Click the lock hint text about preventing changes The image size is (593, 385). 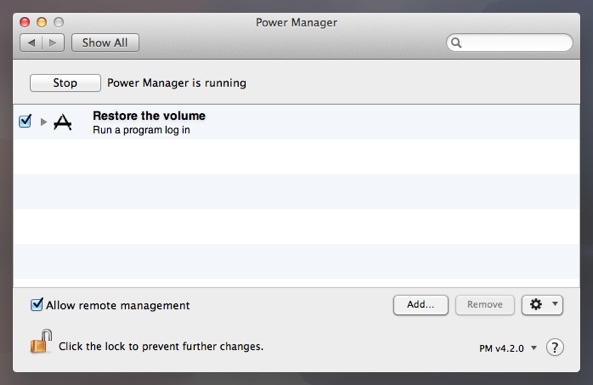click(x=161, y=346)
